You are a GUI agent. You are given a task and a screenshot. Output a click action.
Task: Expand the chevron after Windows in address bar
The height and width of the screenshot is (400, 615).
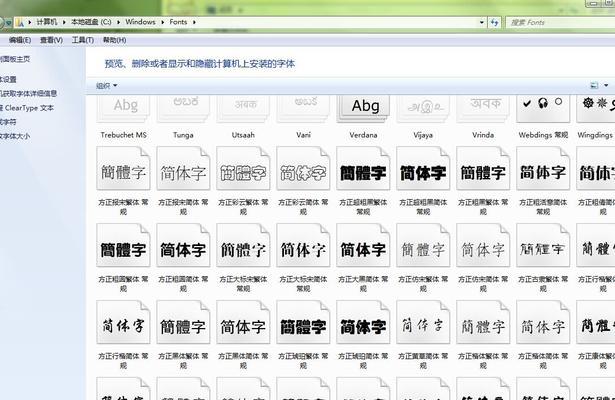(x=187, y=21)
